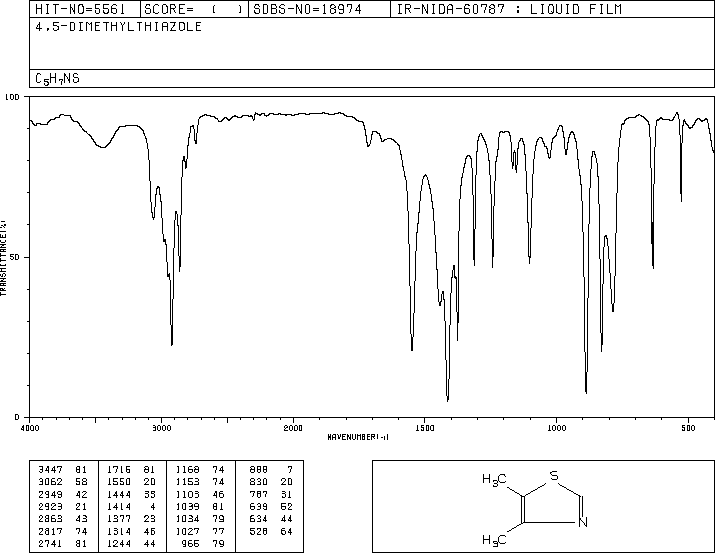Image resolution: width=715 pixels, height=553 pixels.
Task: Select the WAVENUMBER axis title
Action: 358,437
